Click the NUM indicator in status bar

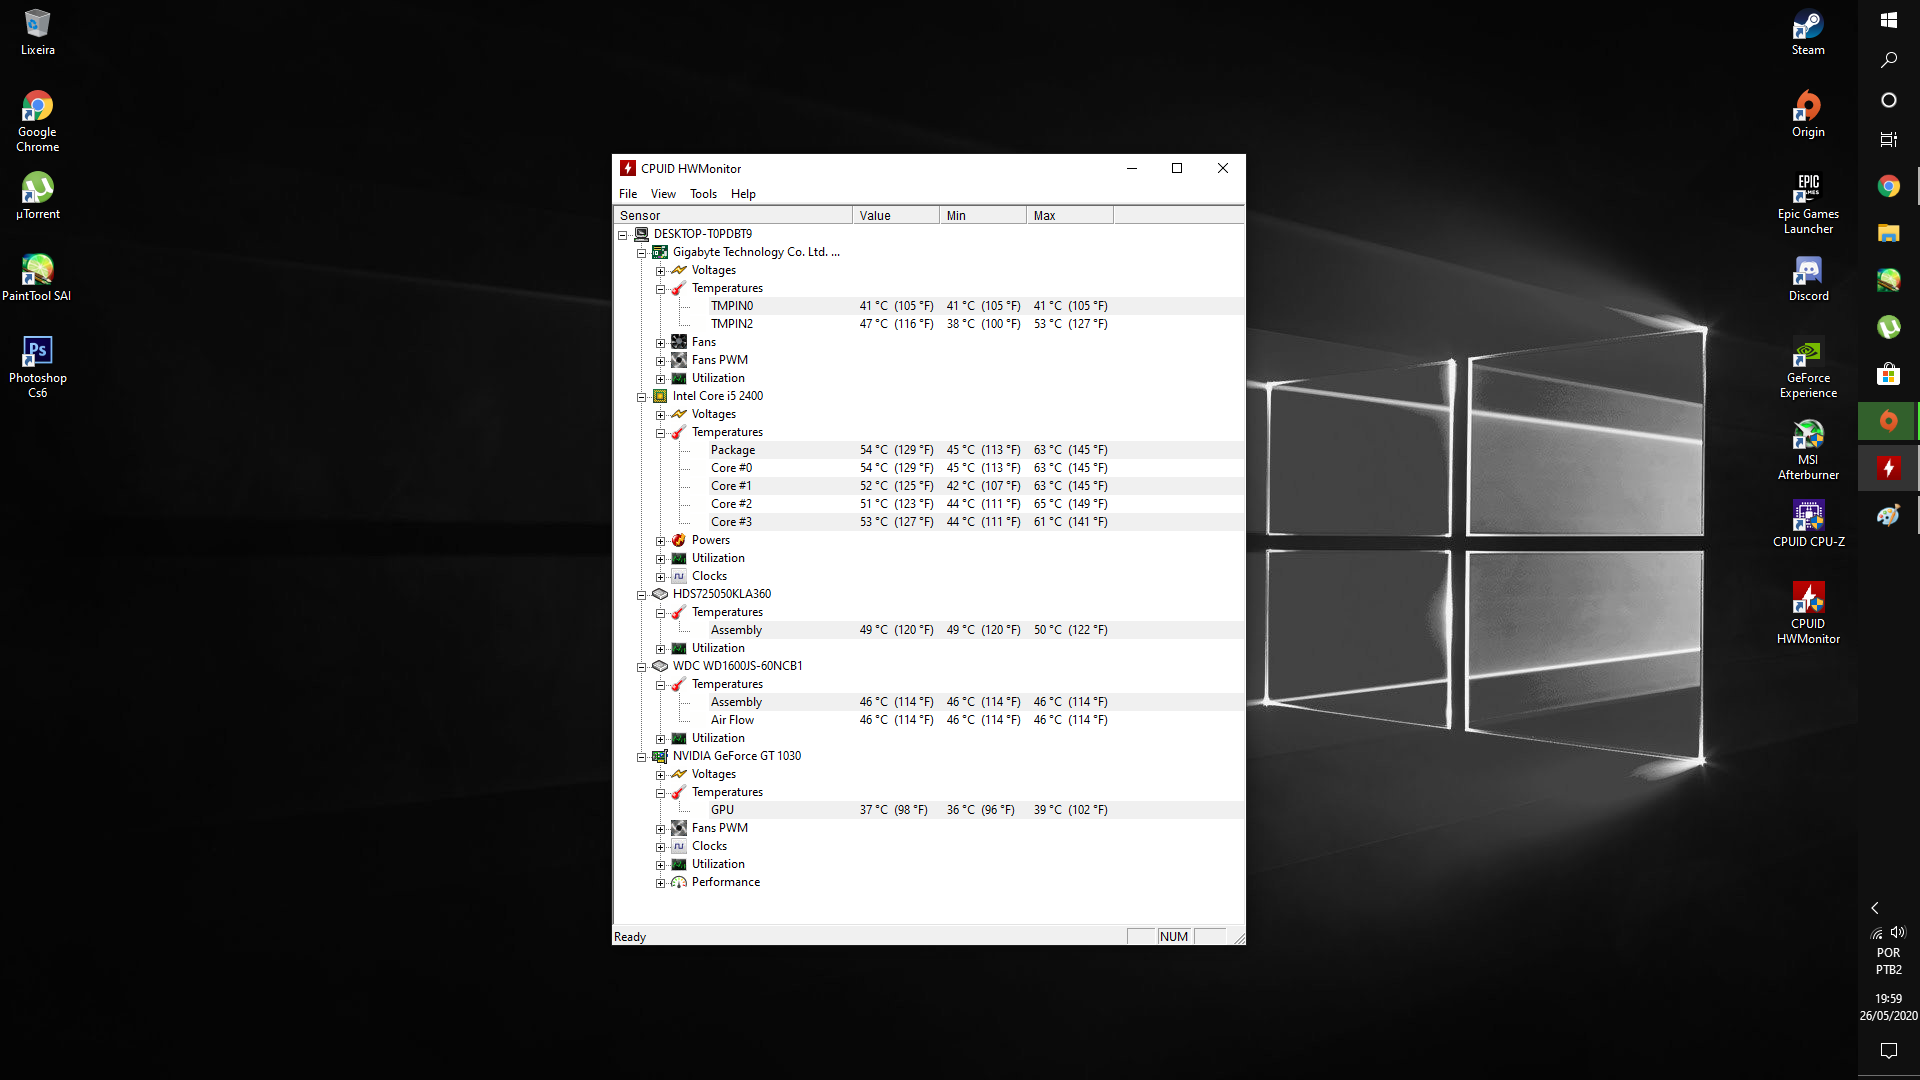(1174, 937)
